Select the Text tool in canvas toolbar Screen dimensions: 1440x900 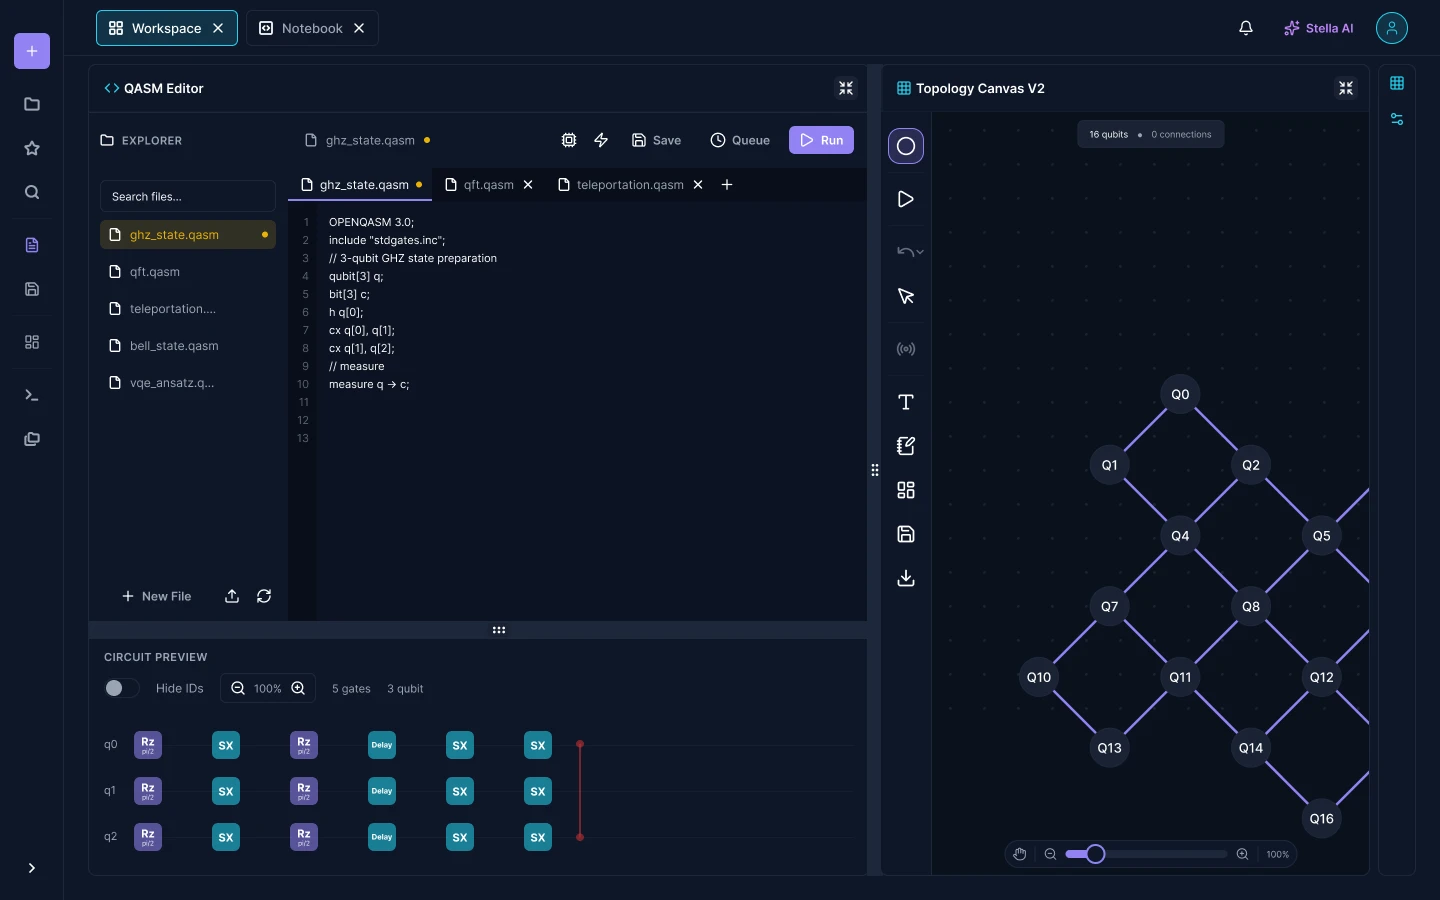[x=906, y=402]
